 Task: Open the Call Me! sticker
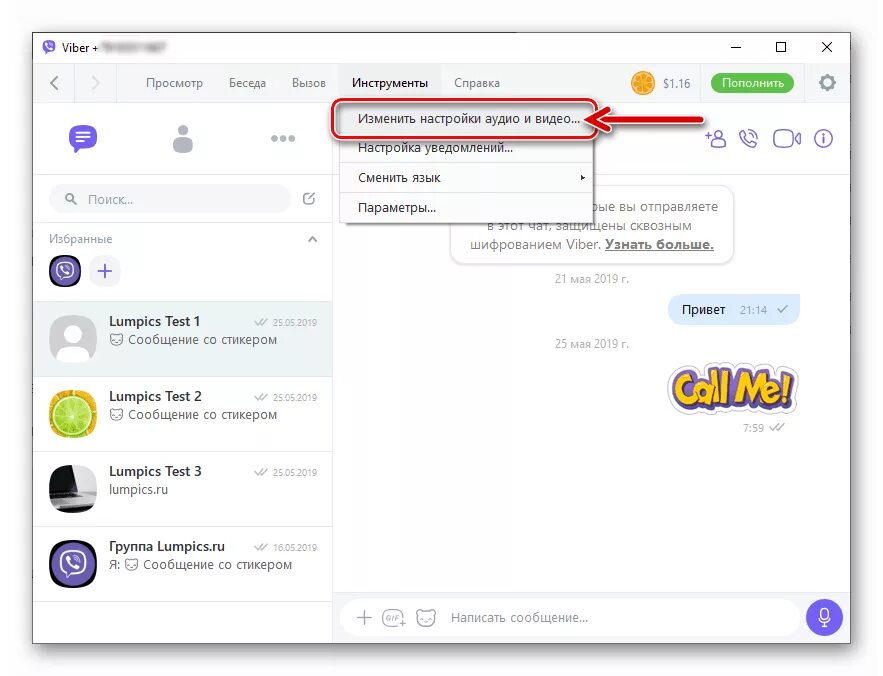tap(733, 389)
